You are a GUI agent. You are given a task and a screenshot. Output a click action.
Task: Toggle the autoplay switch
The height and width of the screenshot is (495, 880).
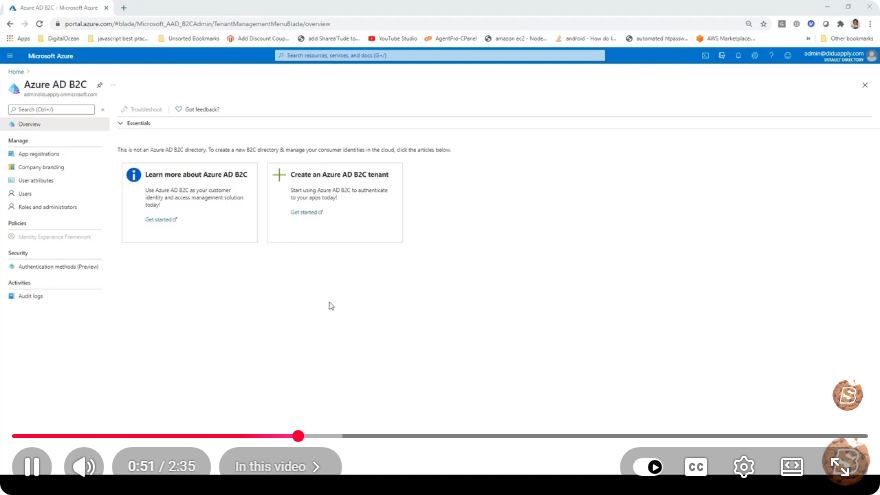(647, 466)
